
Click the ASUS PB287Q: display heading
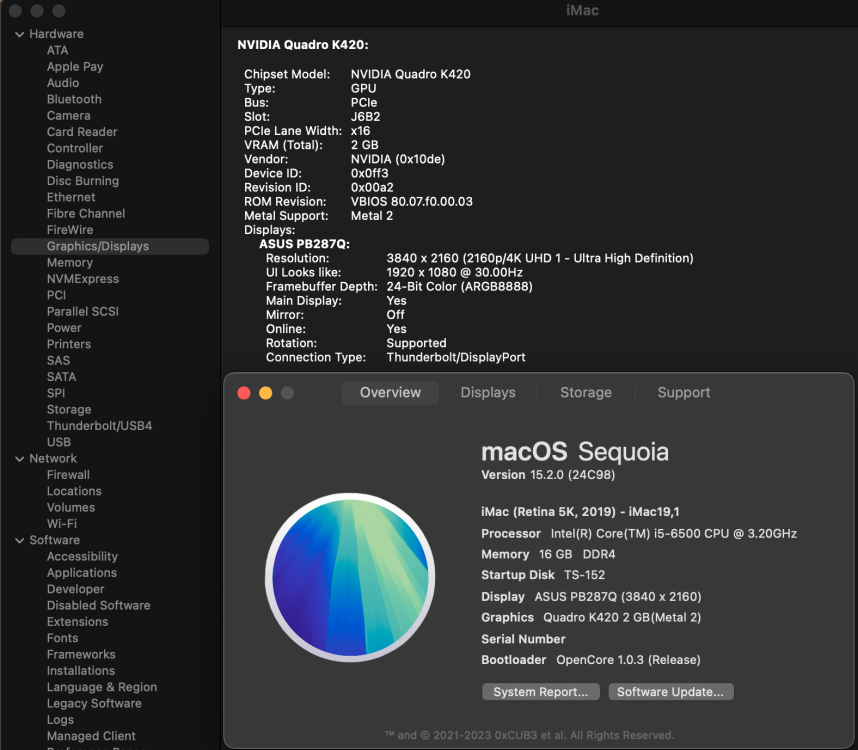click(x=304, y=244)
